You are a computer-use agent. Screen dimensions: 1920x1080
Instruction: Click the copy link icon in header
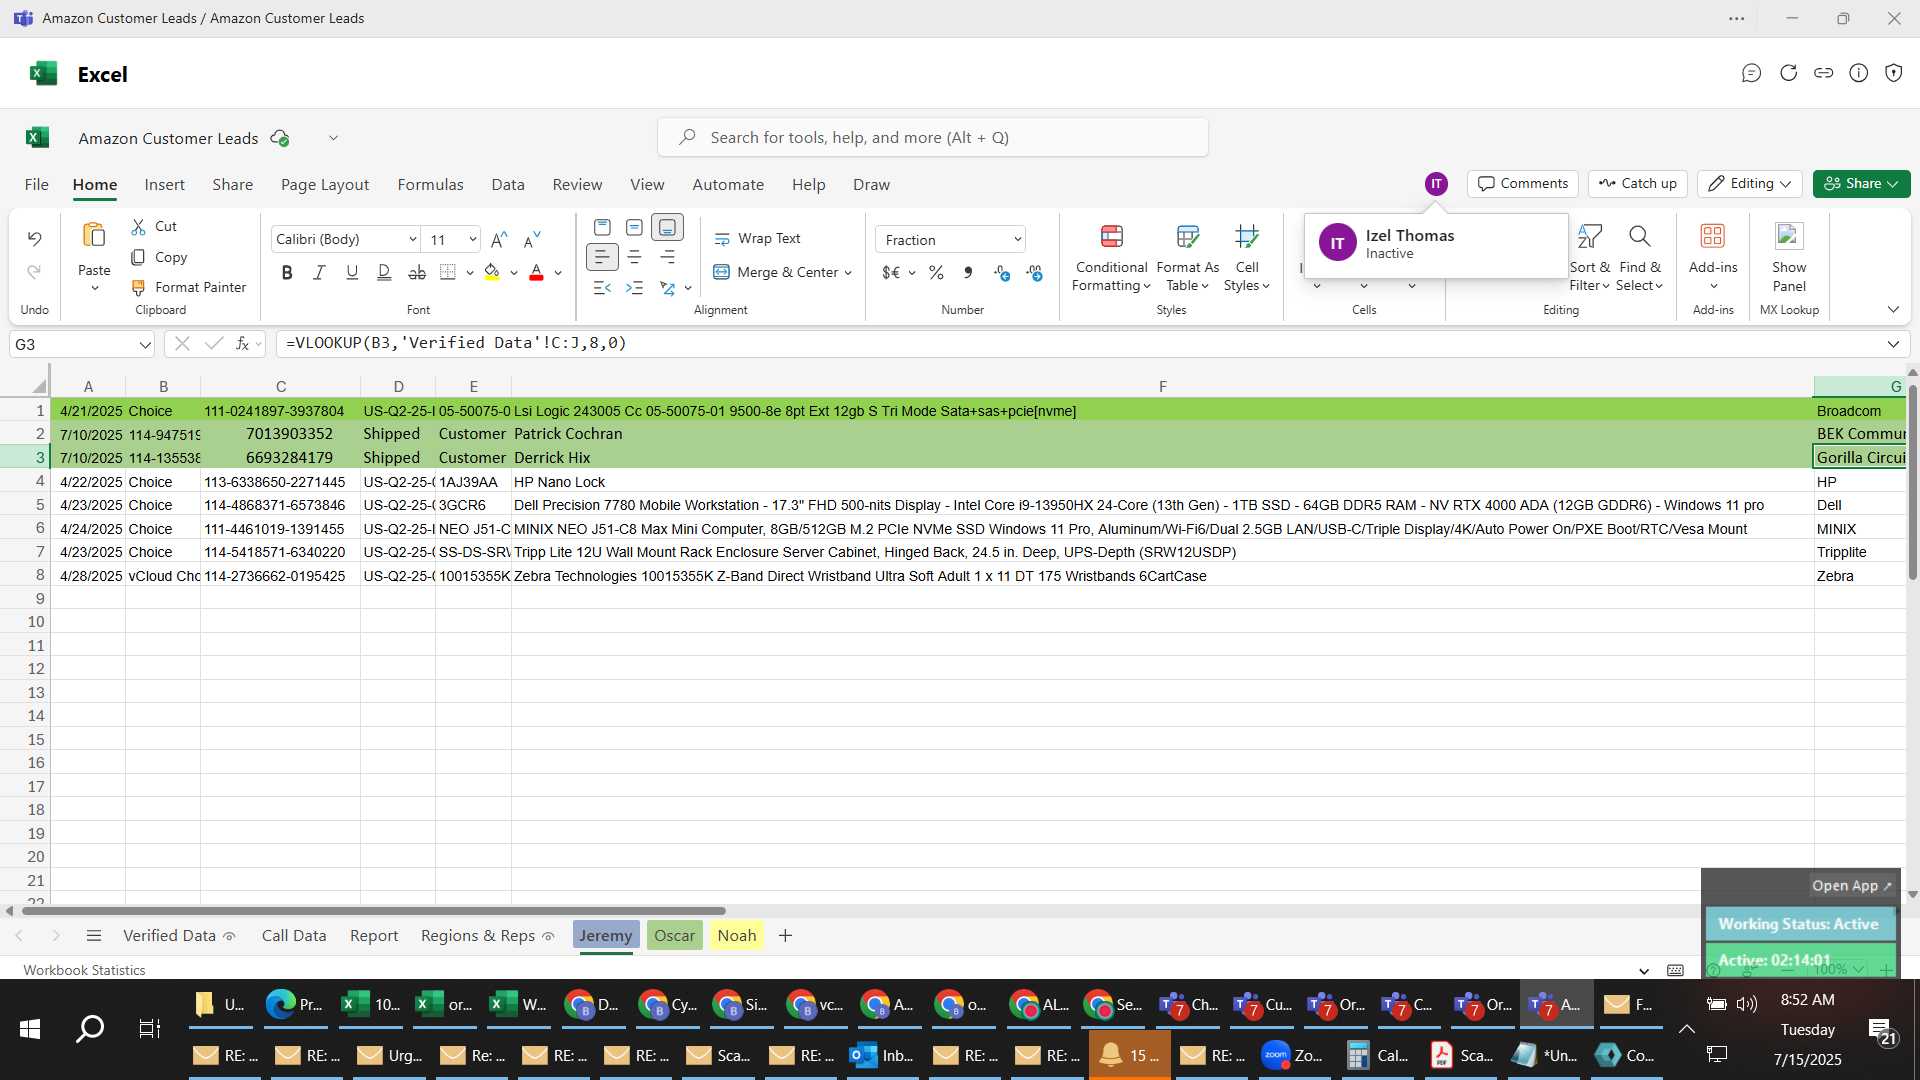[x=1823, y=73]
